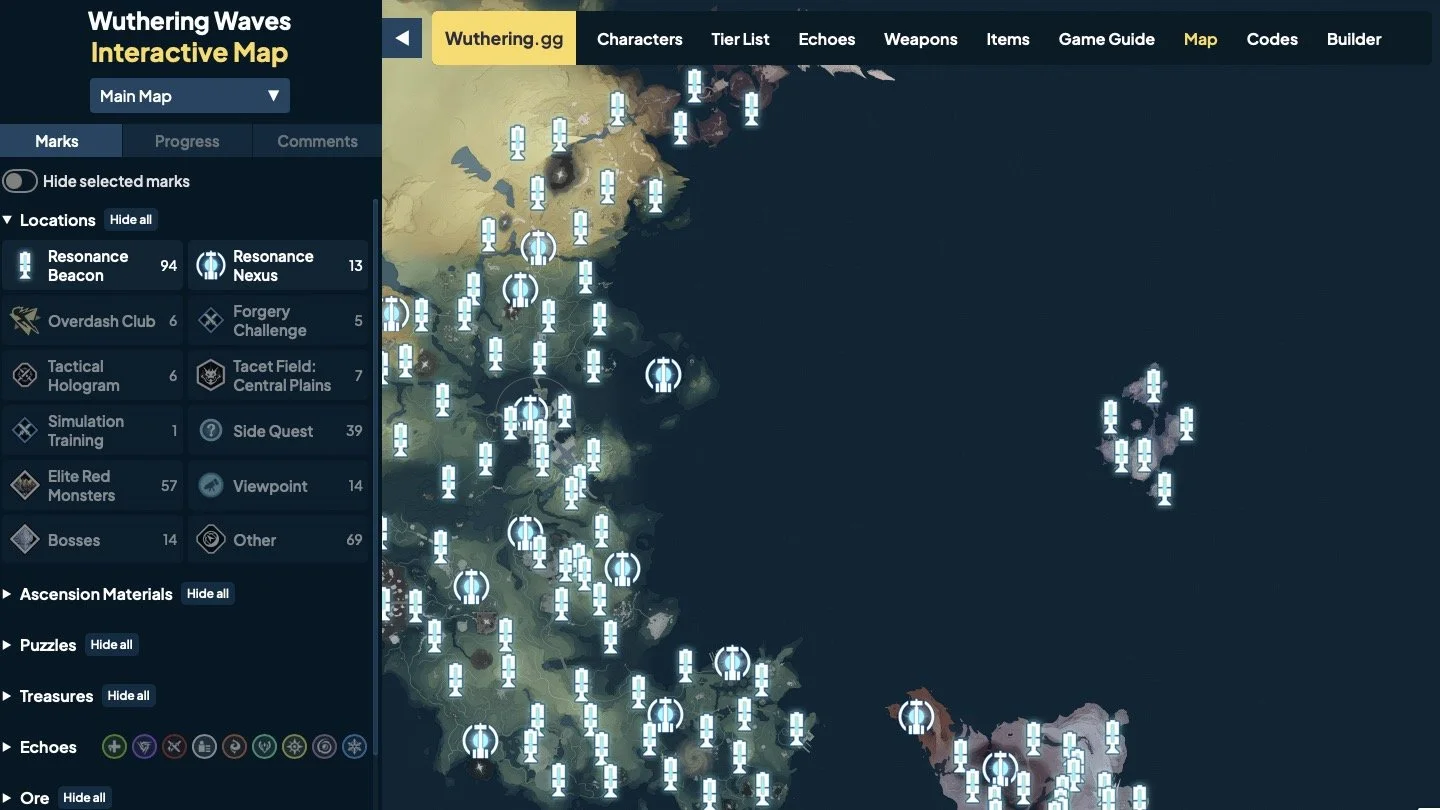Enable Tacet Field: Central Plains marks
Screen dimensions: 1440x810
[278, 376]
